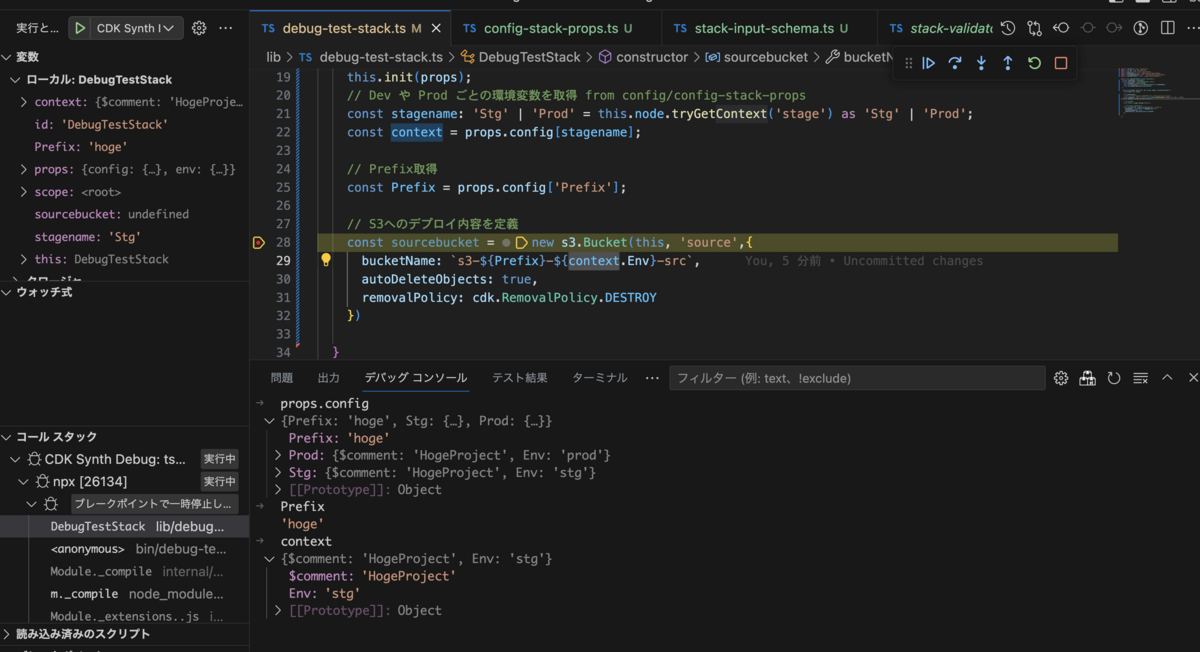Clear the debug console output
Viewport: 1200px width, 652px height.
tap(1140, 378)
